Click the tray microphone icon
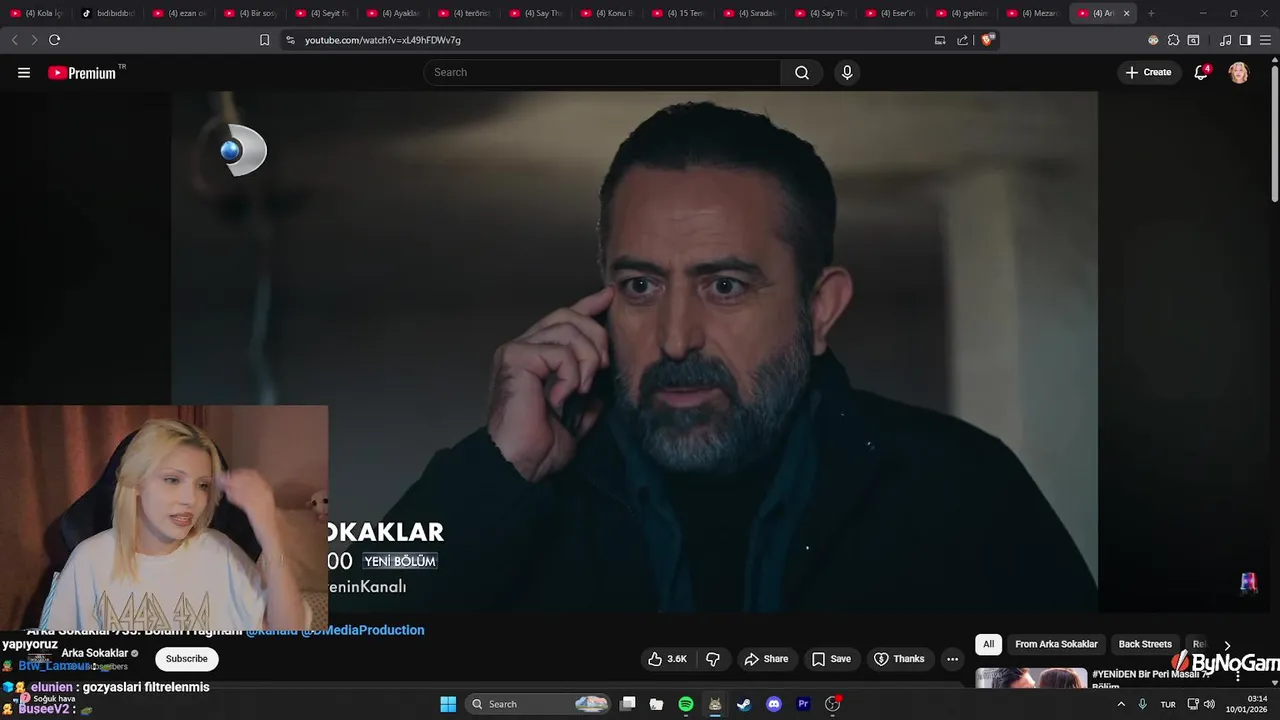Image resolution: width=1280 pixels, height=720 pixels. pyautogui.click(x=1142, y=704)
